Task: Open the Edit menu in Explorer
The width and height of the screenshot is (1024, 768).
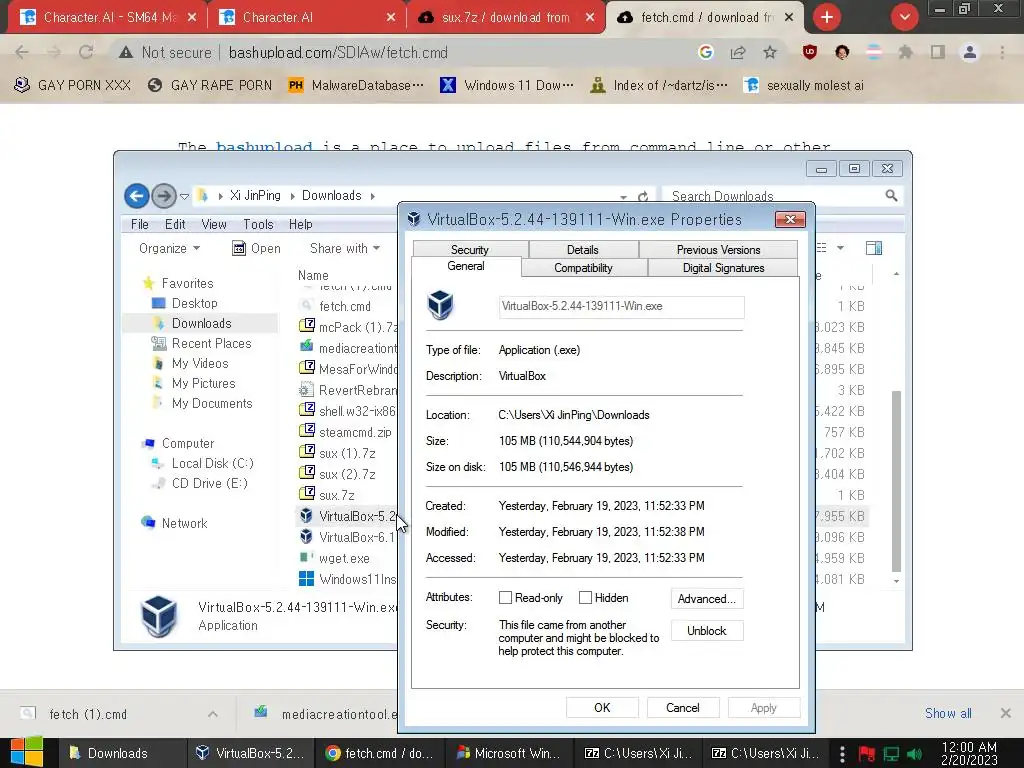Action: (175, 224)
